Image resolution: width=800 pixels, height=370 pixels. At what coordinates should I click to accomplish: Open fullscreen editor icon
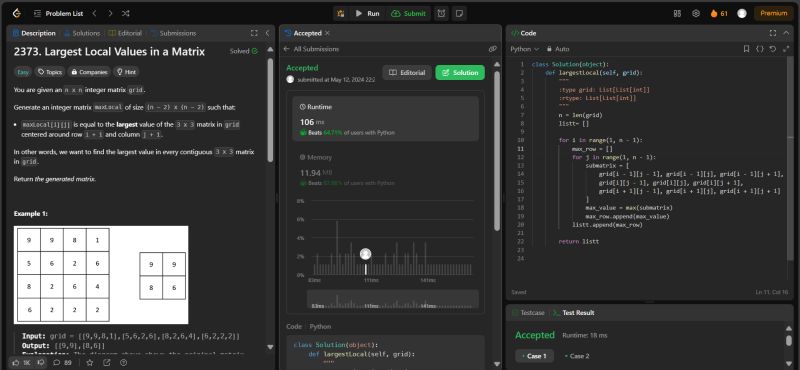pyautogui.click(x=786, y=49)
